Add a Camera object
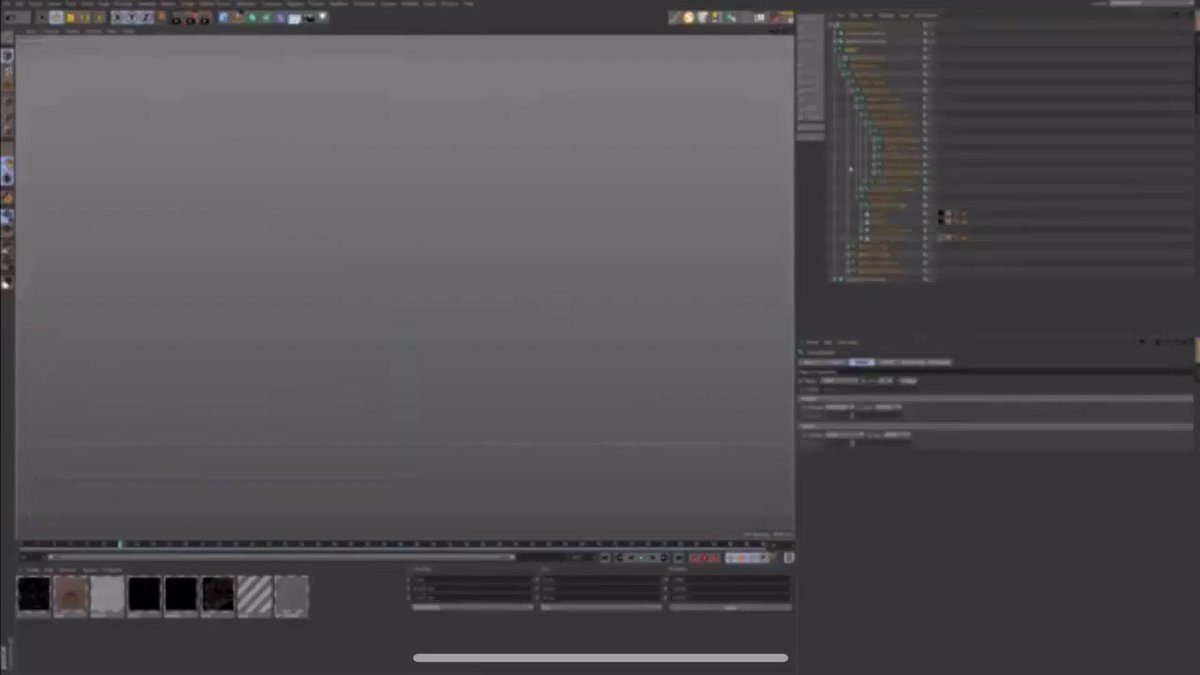Image resolution: width=1200 pixels, height=675 pixels. (310, 18)
